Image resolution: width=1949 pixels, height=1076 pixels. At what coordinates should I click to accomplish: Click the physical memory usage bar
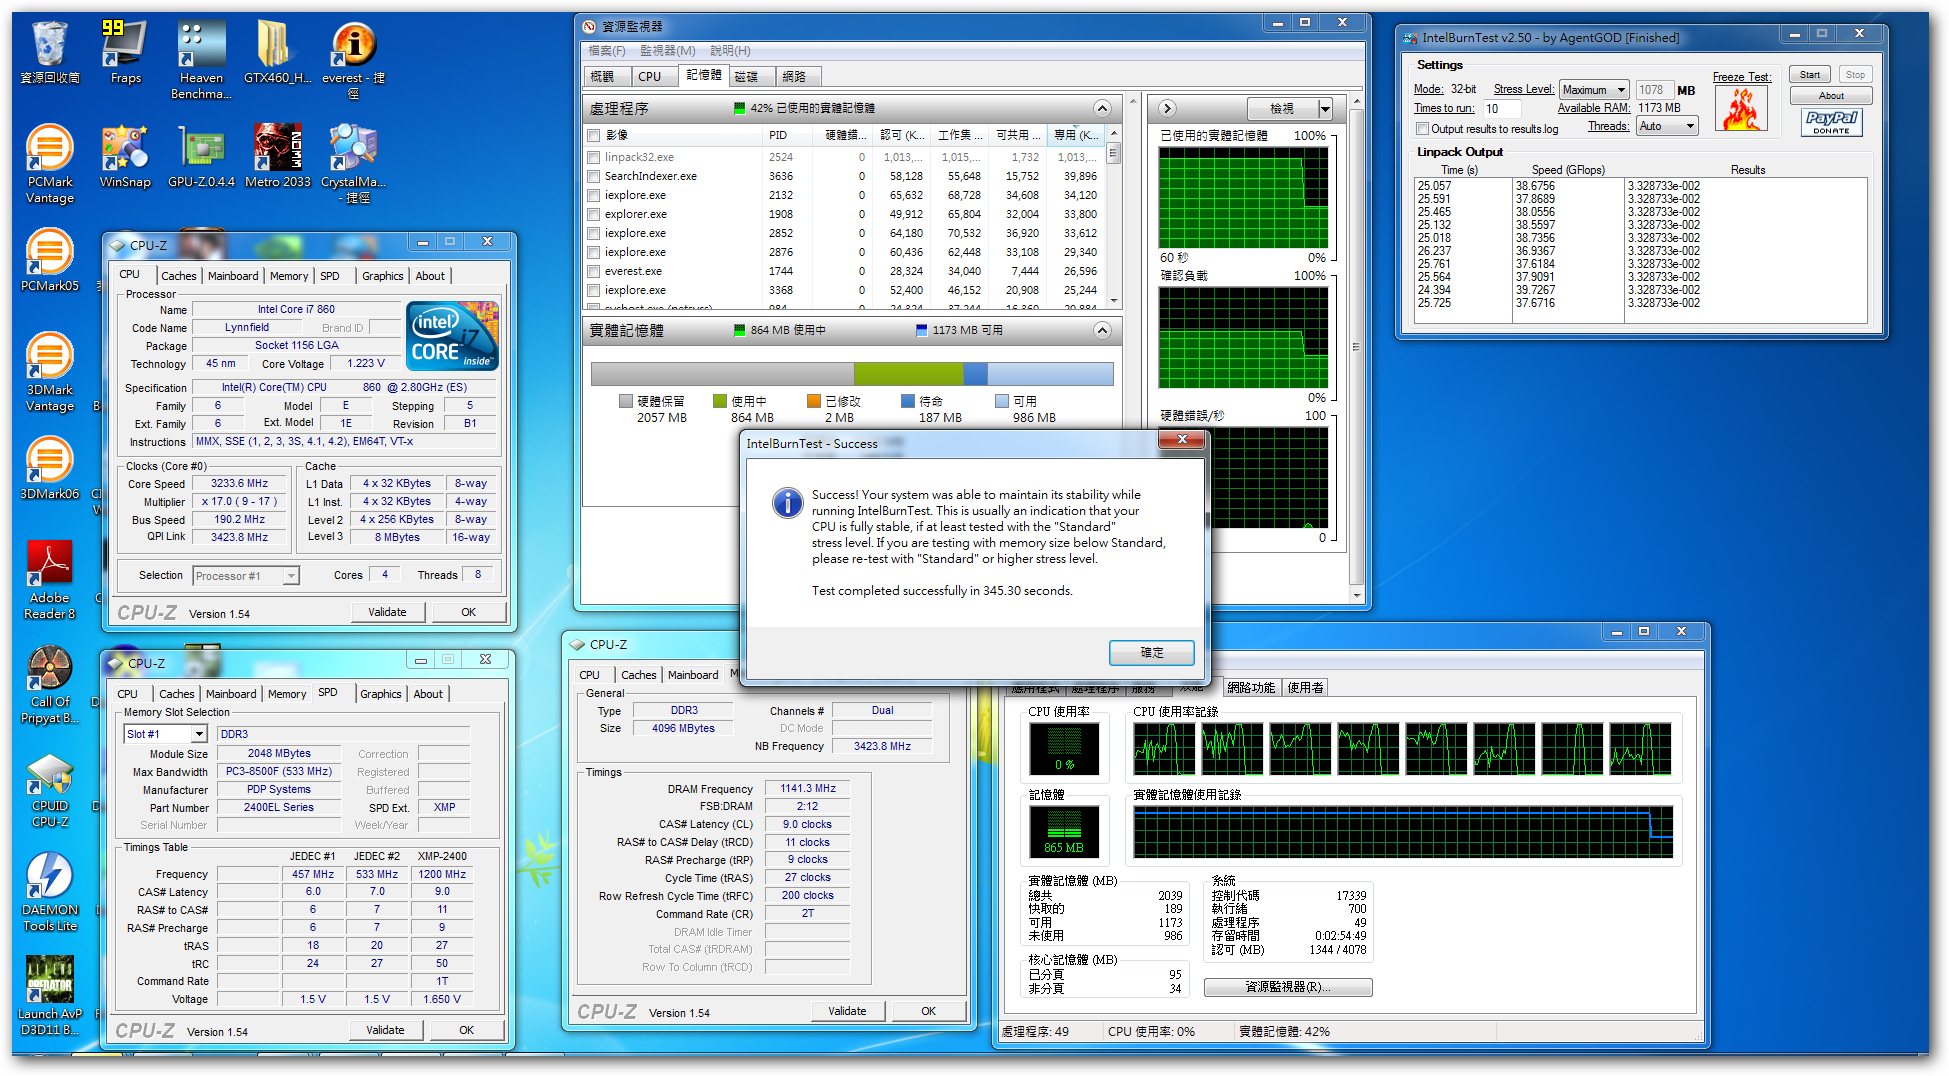[851, 374]
